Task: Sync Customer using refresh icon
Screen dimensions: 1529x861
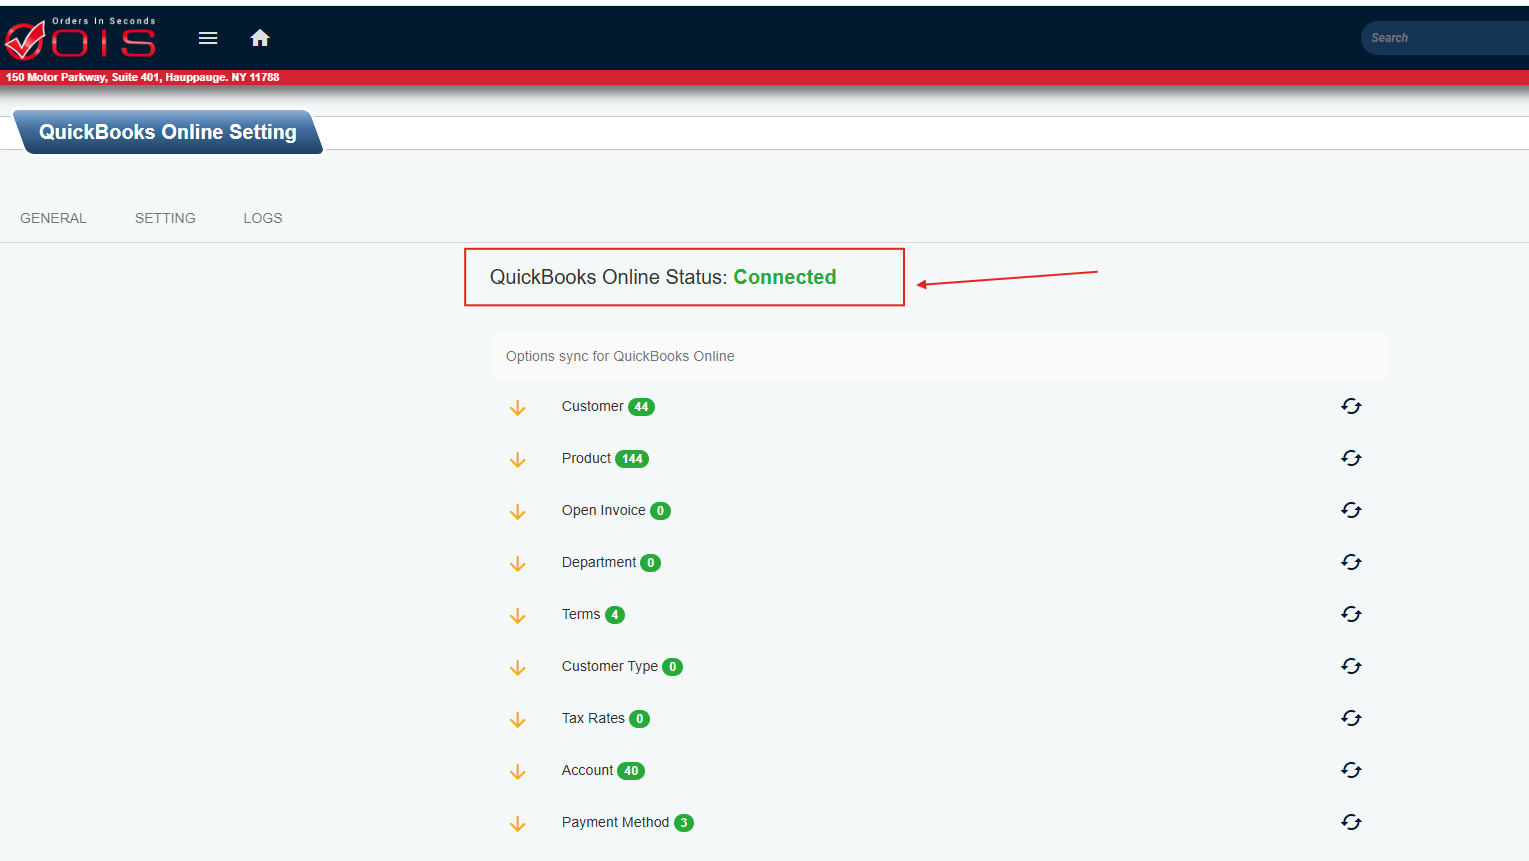Action: pyautogui.click(x=1351, y=406)
